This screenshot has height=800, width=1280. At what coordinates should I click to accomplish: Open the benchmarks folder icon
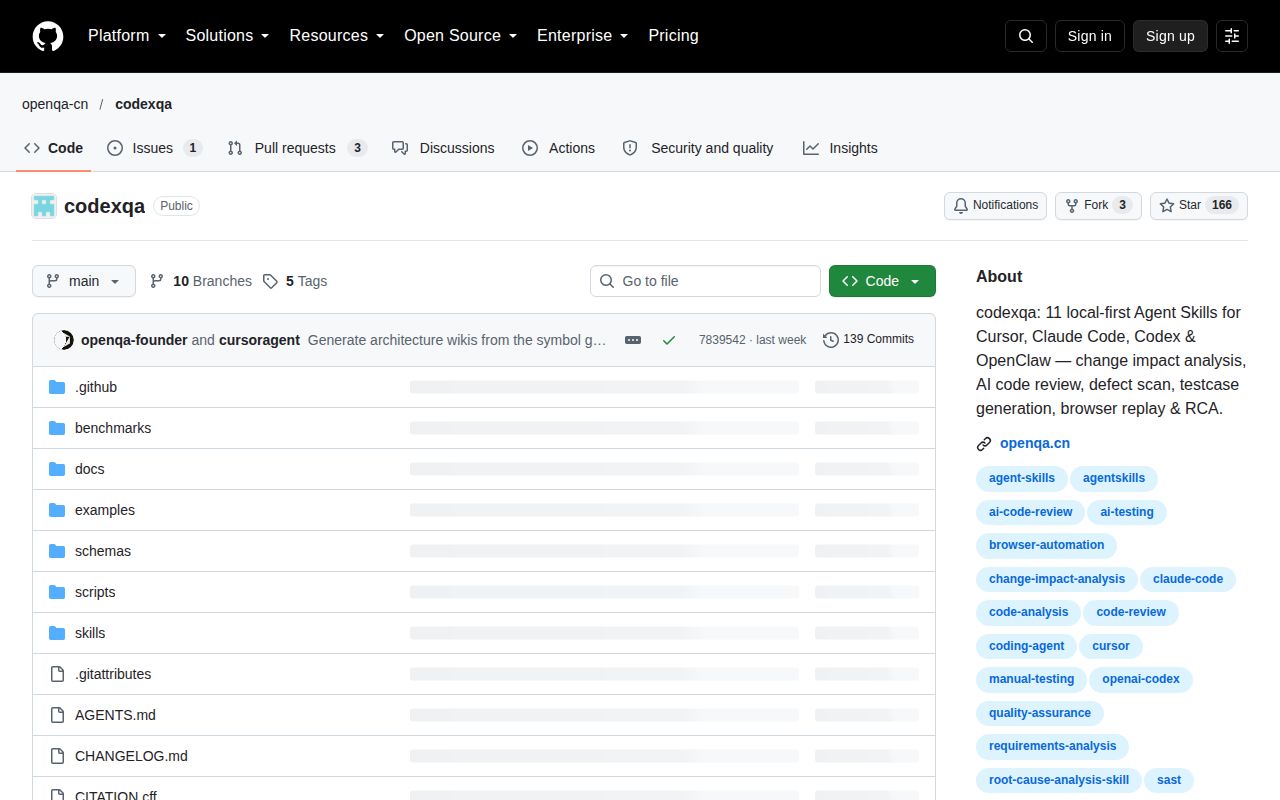57,428
